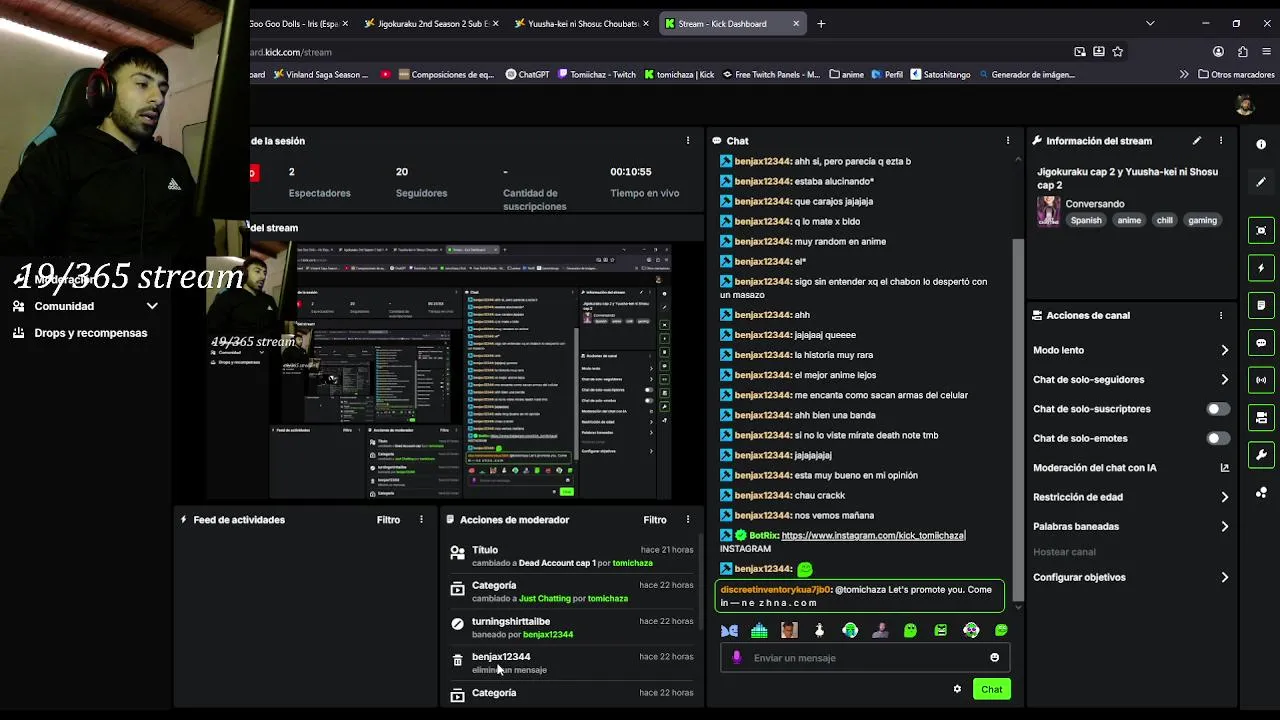This screenshot has width=1280, height=720.
Task: Insert the white duck emote
Action: (x=820, y=630)
